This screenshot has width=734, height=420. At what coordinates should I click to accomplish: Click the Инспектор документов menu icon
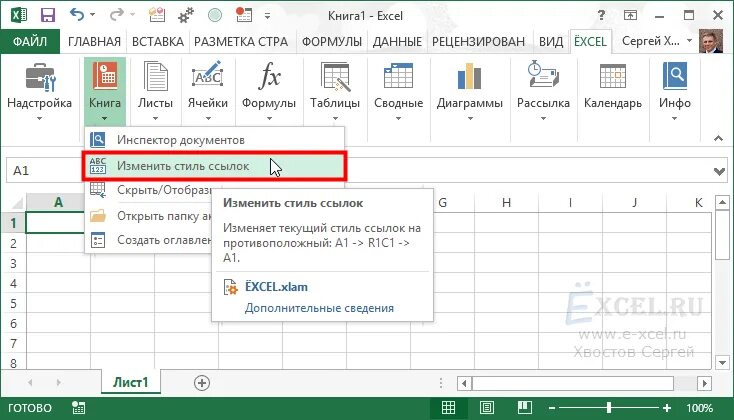(x=97, y=140)
